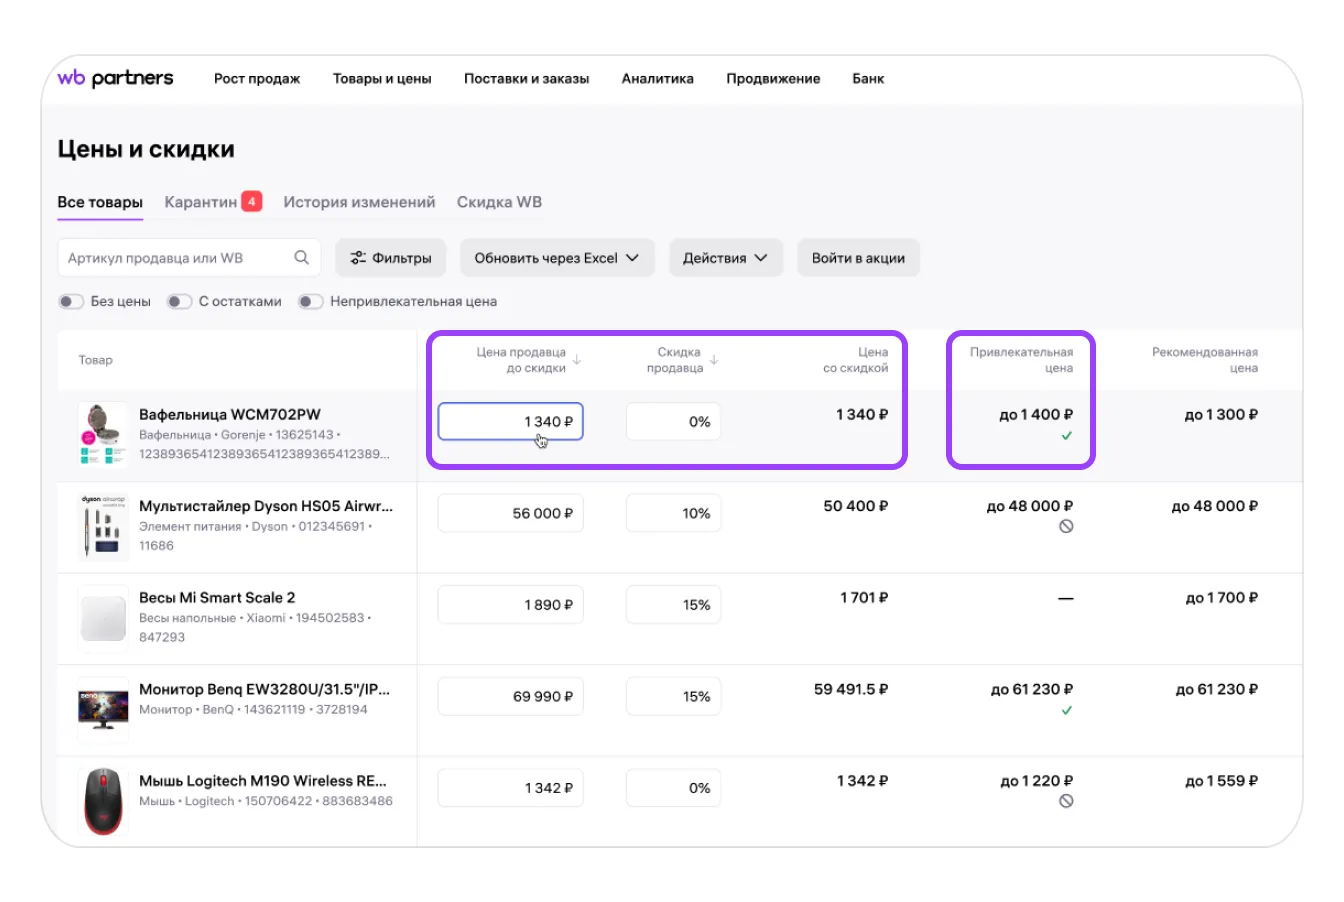The height and width of the screenshot is (902, 1344).
Task: Click blocked icon under до 48 000 ₽
Action: (x=1066, y=527)
